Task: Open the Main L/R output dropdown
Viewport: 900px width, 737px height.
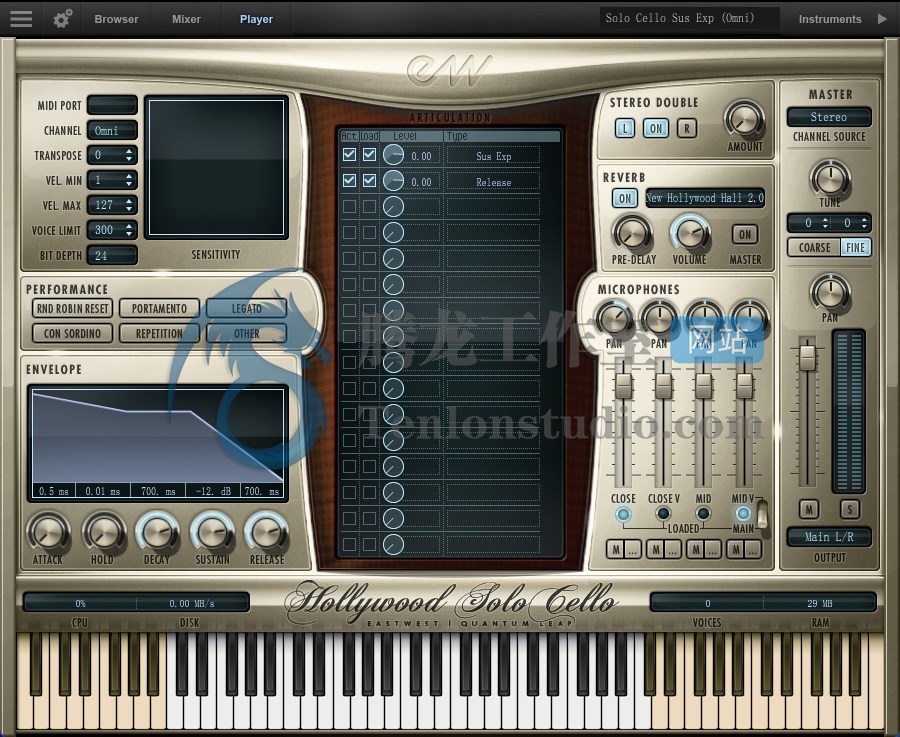Action: coord(829,537)
